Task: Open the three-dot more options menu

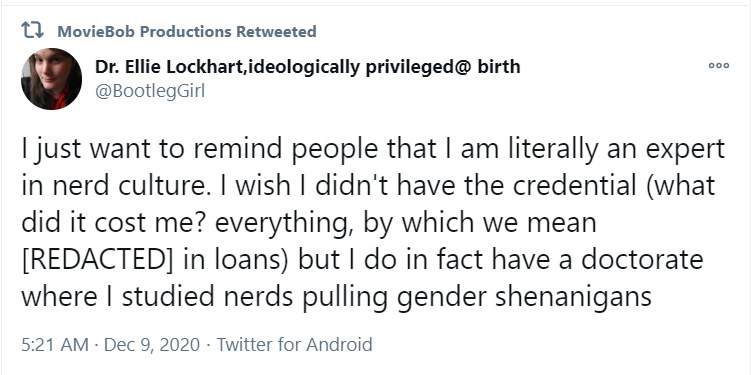Action: pyautogui.click(x=719, y=66)
